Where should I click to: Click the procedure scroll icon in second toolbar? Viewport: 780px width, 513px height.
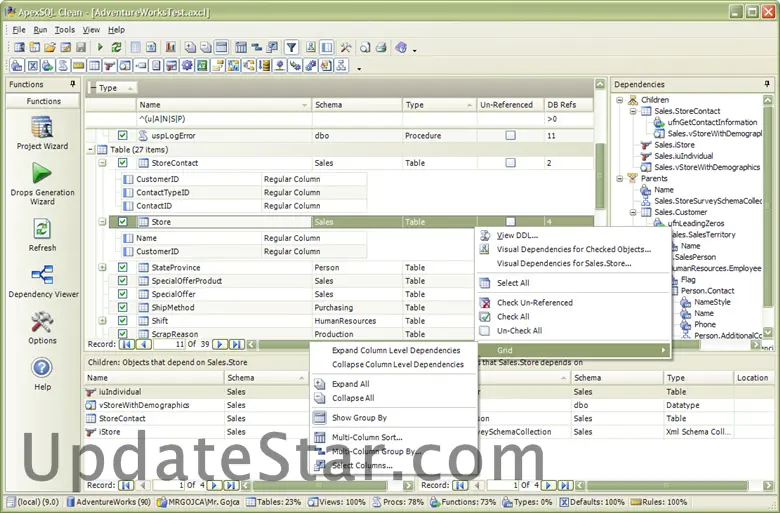63,66
